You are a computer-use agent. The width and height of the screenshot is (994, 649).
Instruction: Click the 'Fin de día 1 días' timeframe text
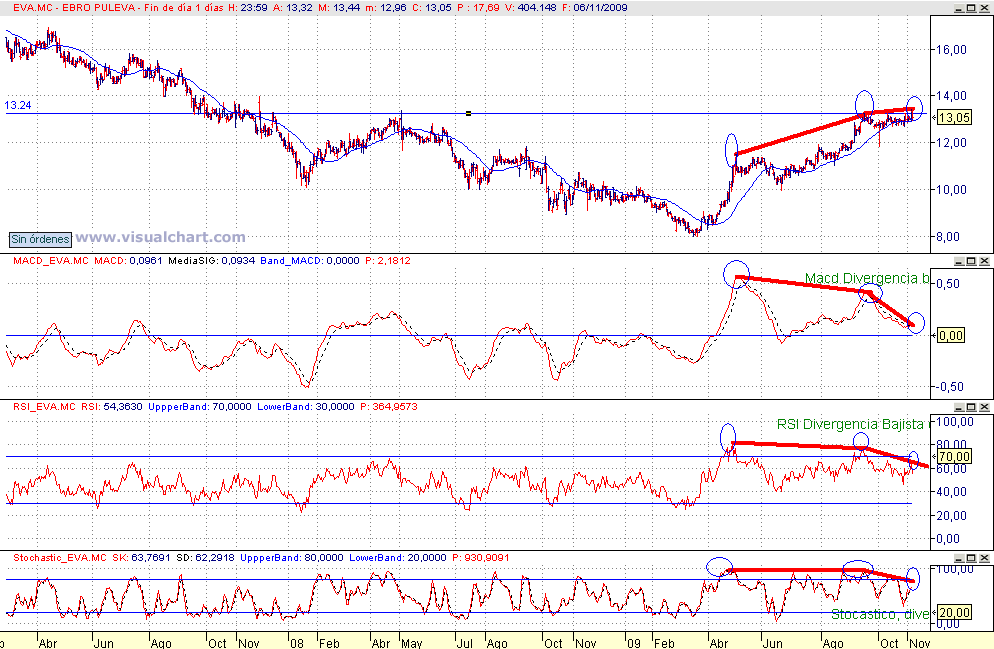coord(185,8)
